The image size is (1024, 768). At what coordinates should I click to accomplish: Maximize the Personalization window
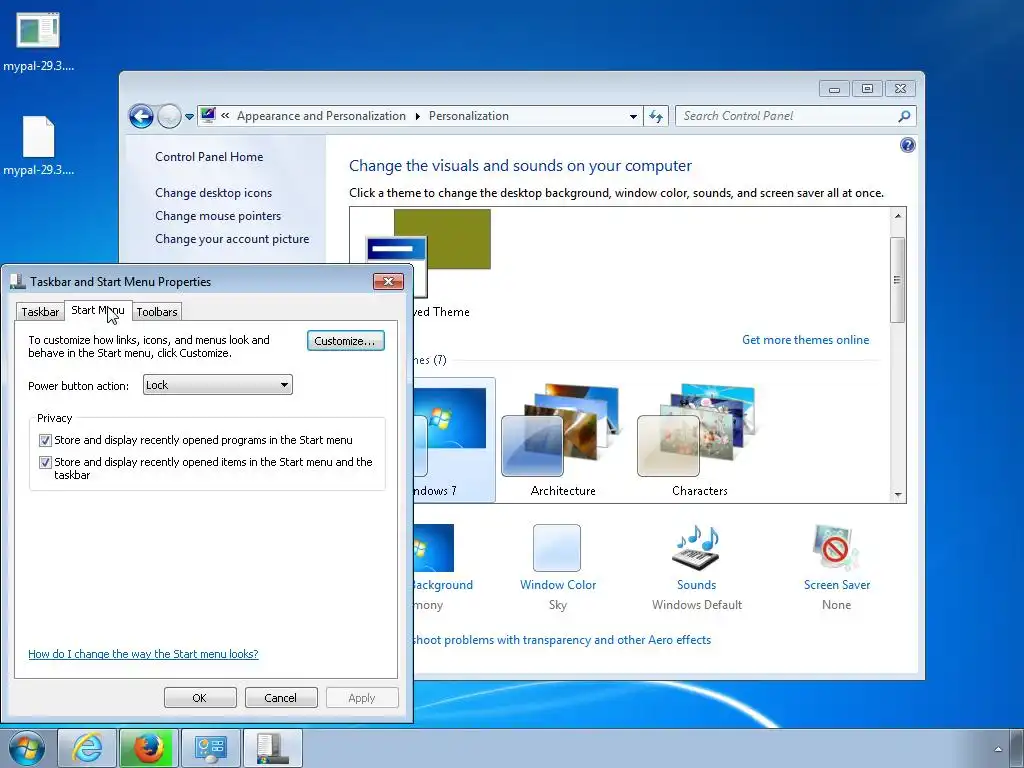[x=867, y=89]
